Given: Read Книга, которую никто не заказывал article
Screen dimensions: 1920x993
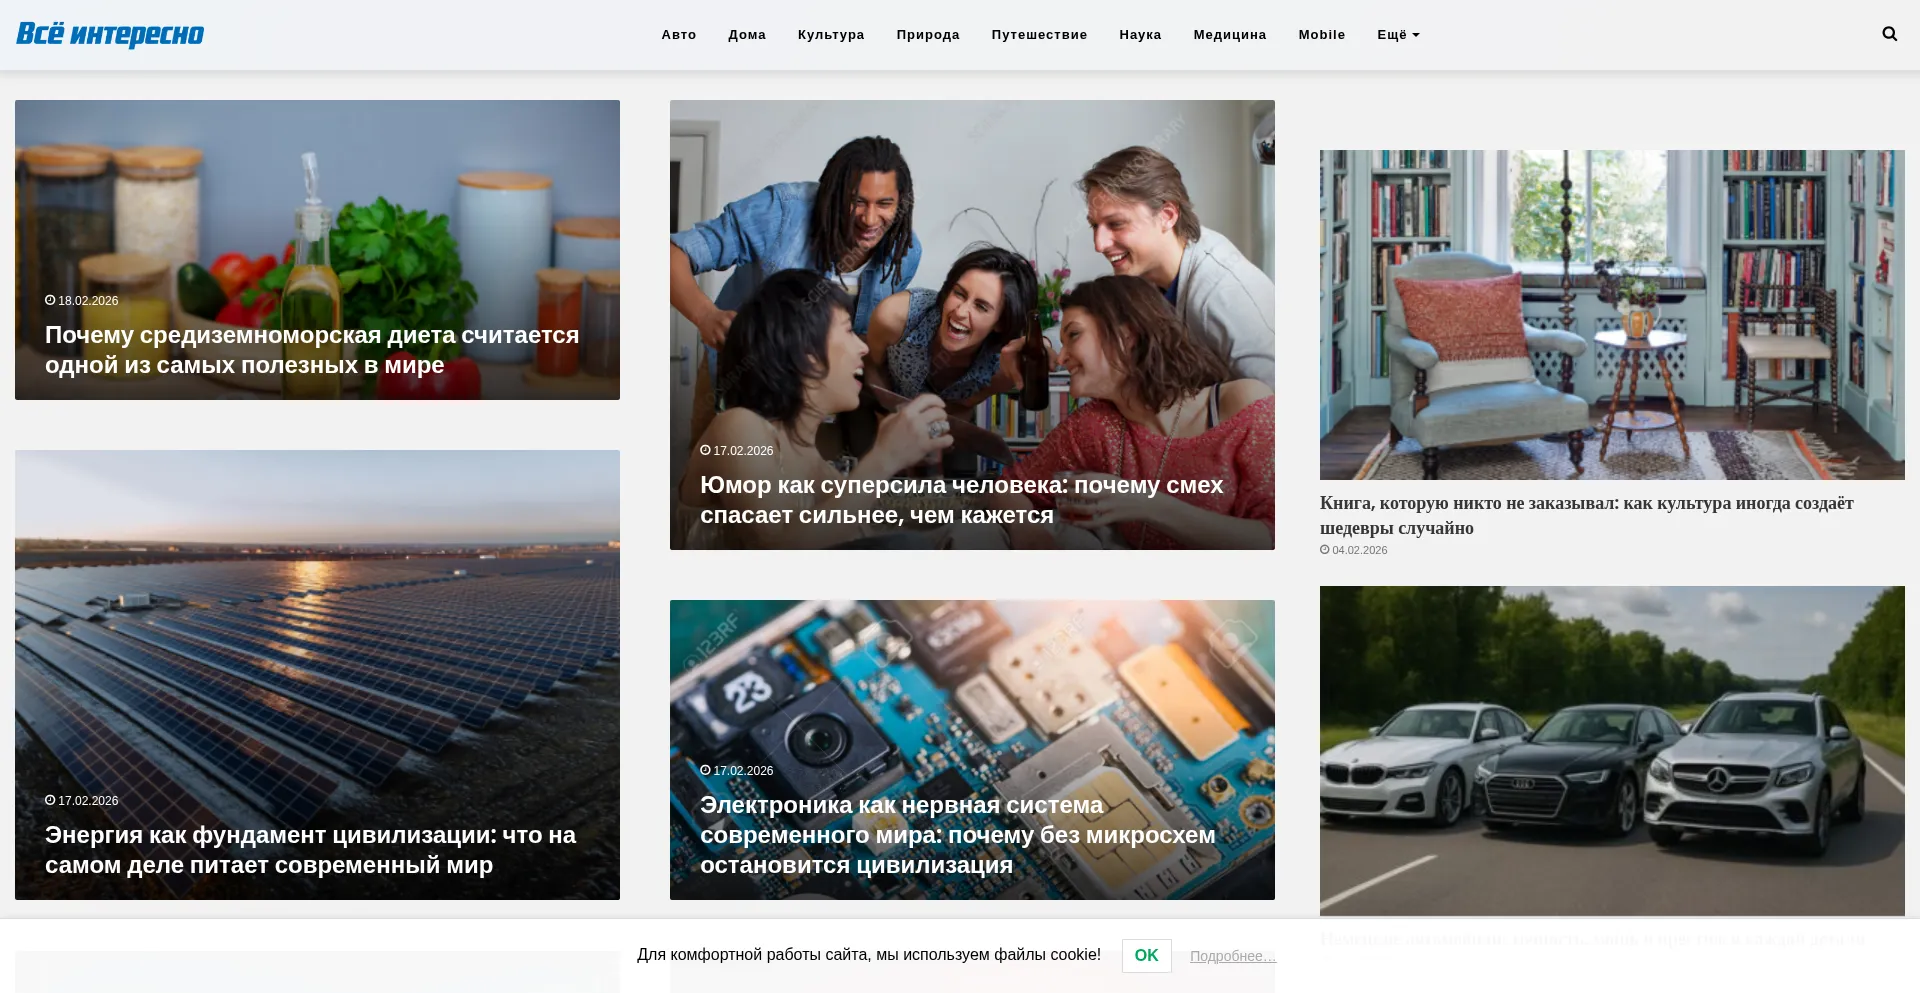Looking at the screenshot, I should point(1587,515).
